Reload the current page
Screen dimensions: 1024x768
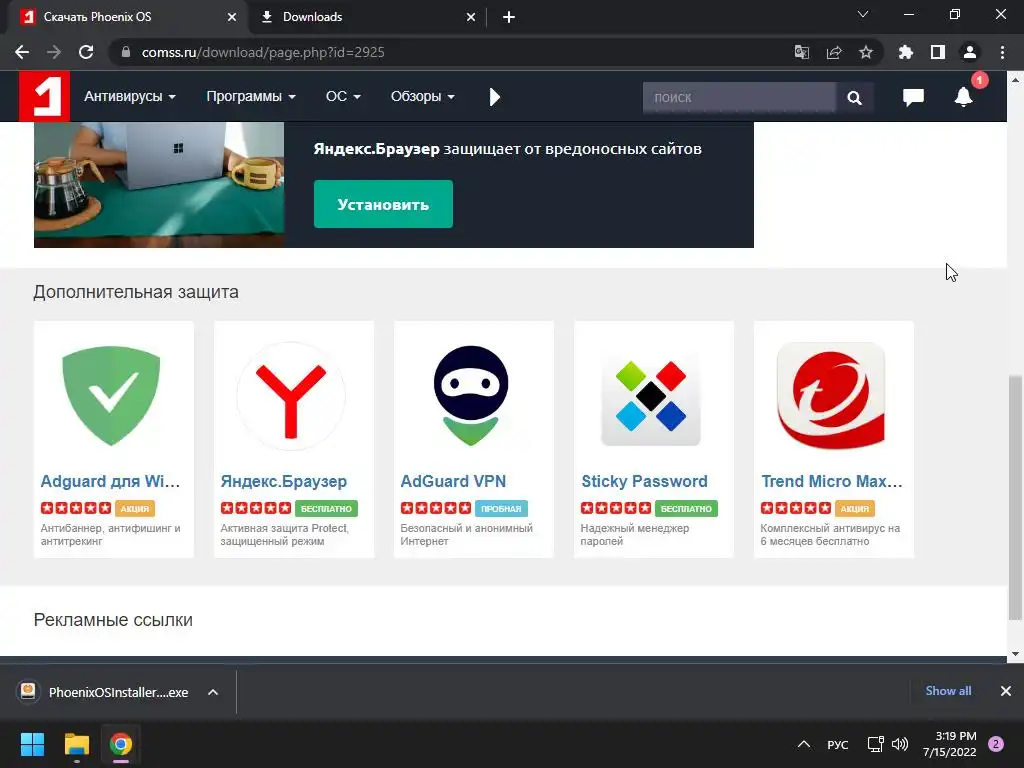(86, 52)
